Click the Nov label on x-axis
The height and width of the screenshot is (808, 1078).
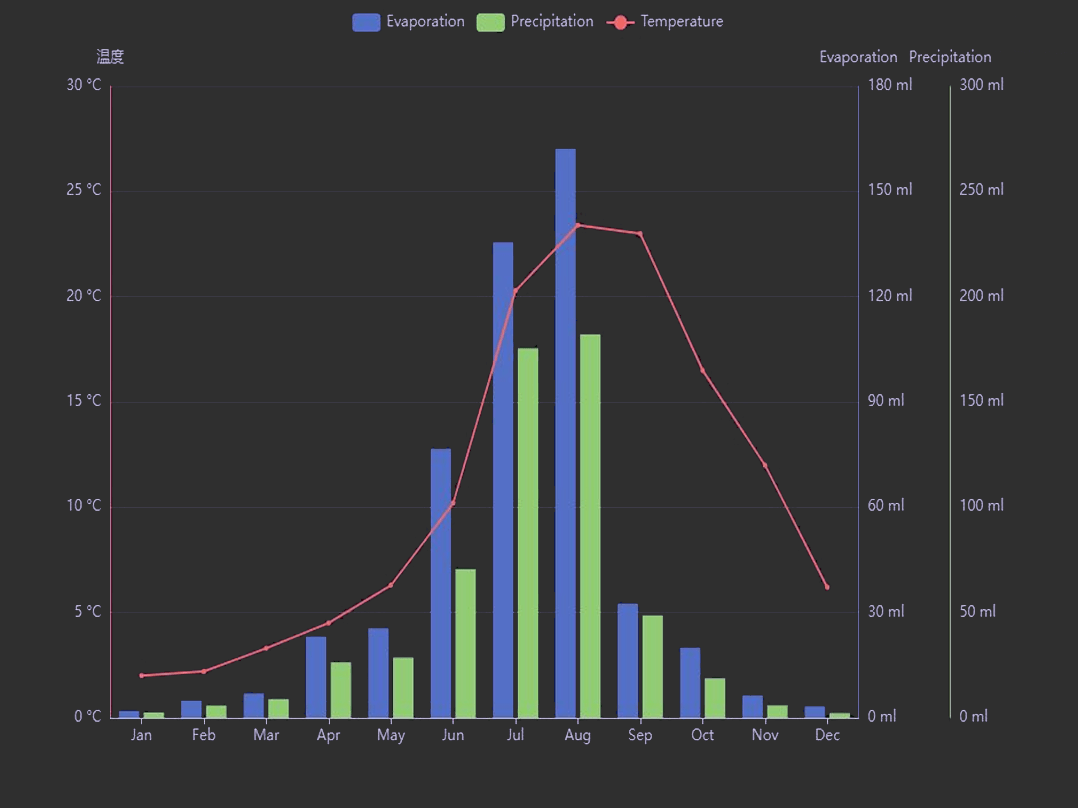click(765, 735)
